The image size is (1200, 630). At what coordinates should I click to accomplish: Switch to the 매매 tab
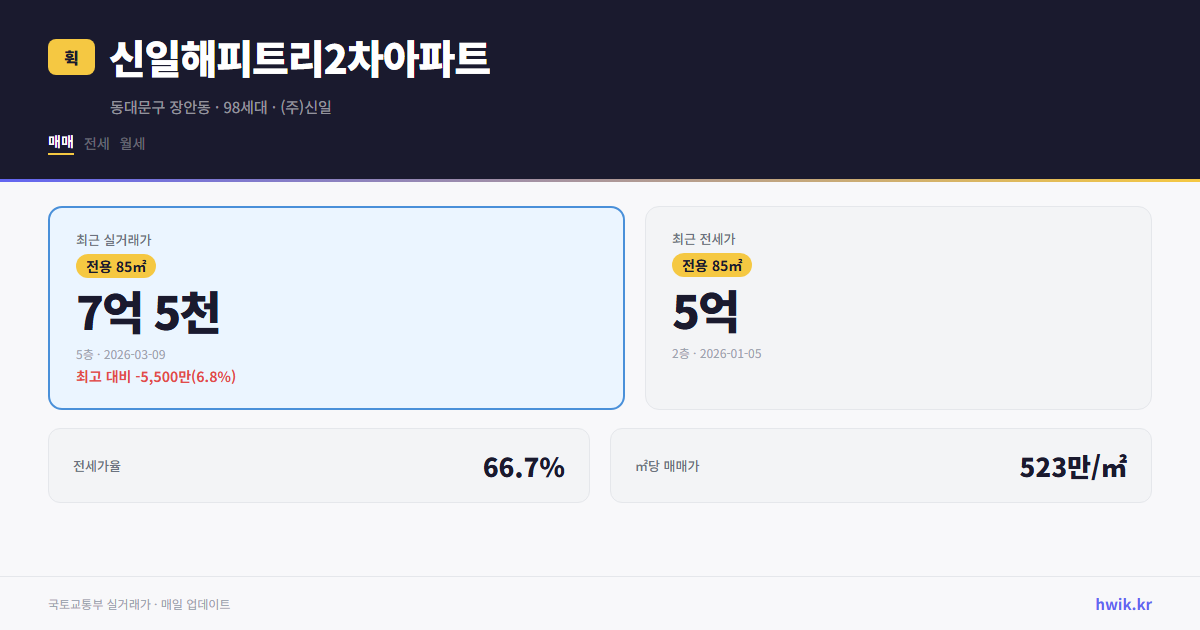pyautogui.click(x=60, y=143)
